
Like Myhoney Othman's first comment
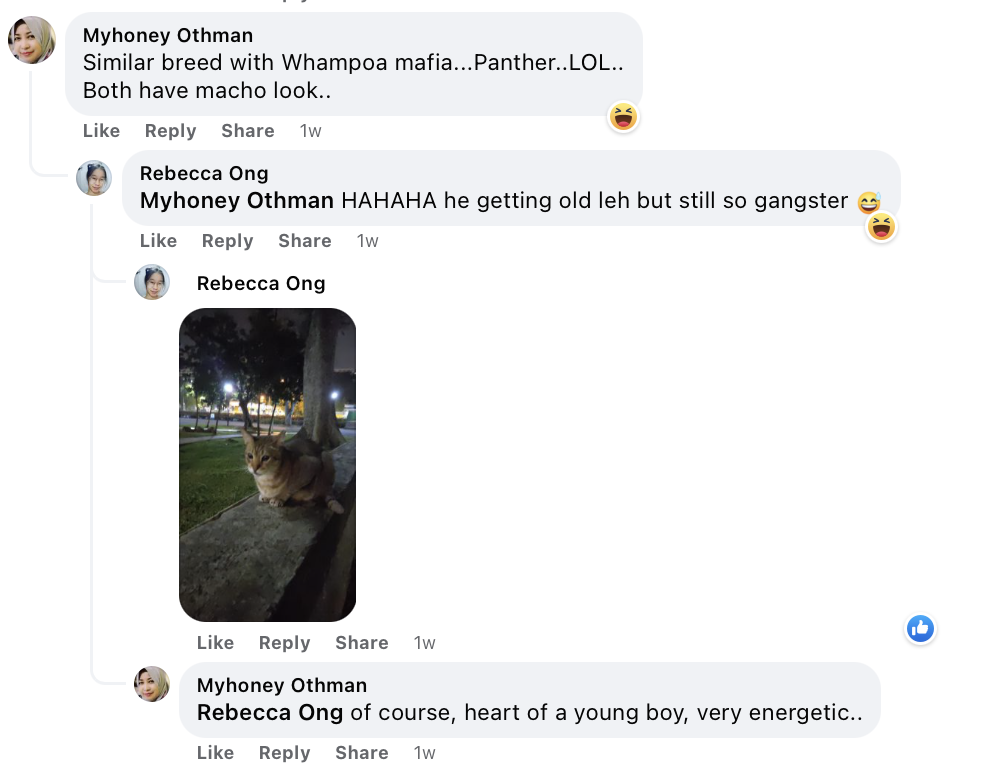[101, 131]
